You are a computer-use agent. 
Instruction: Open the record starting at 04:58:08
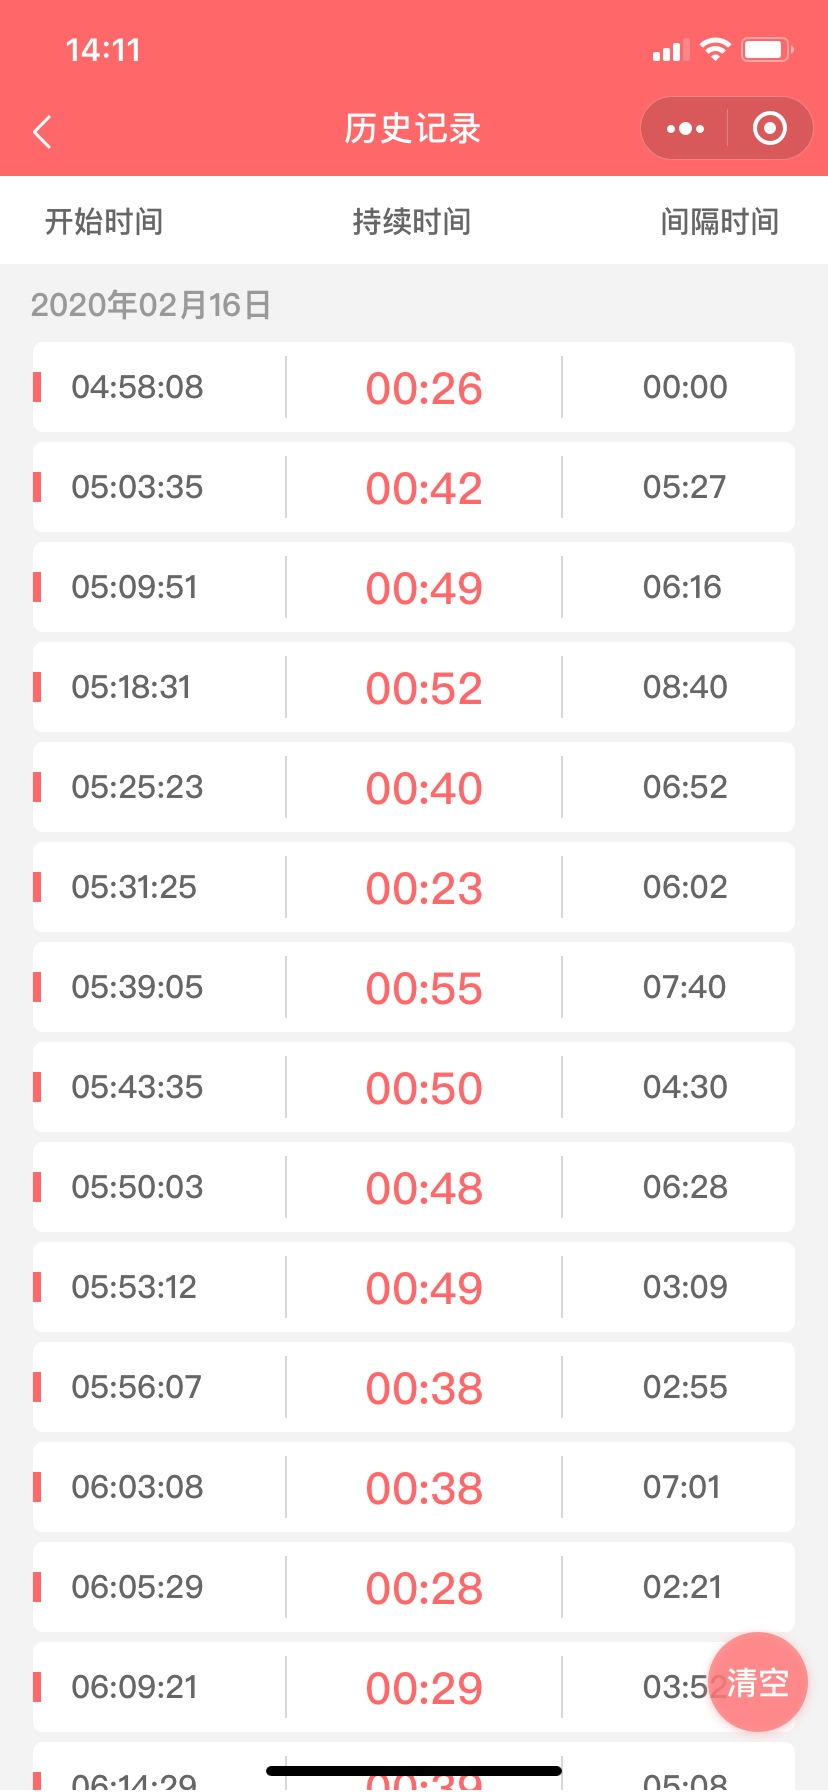click(x=414, y=387)
